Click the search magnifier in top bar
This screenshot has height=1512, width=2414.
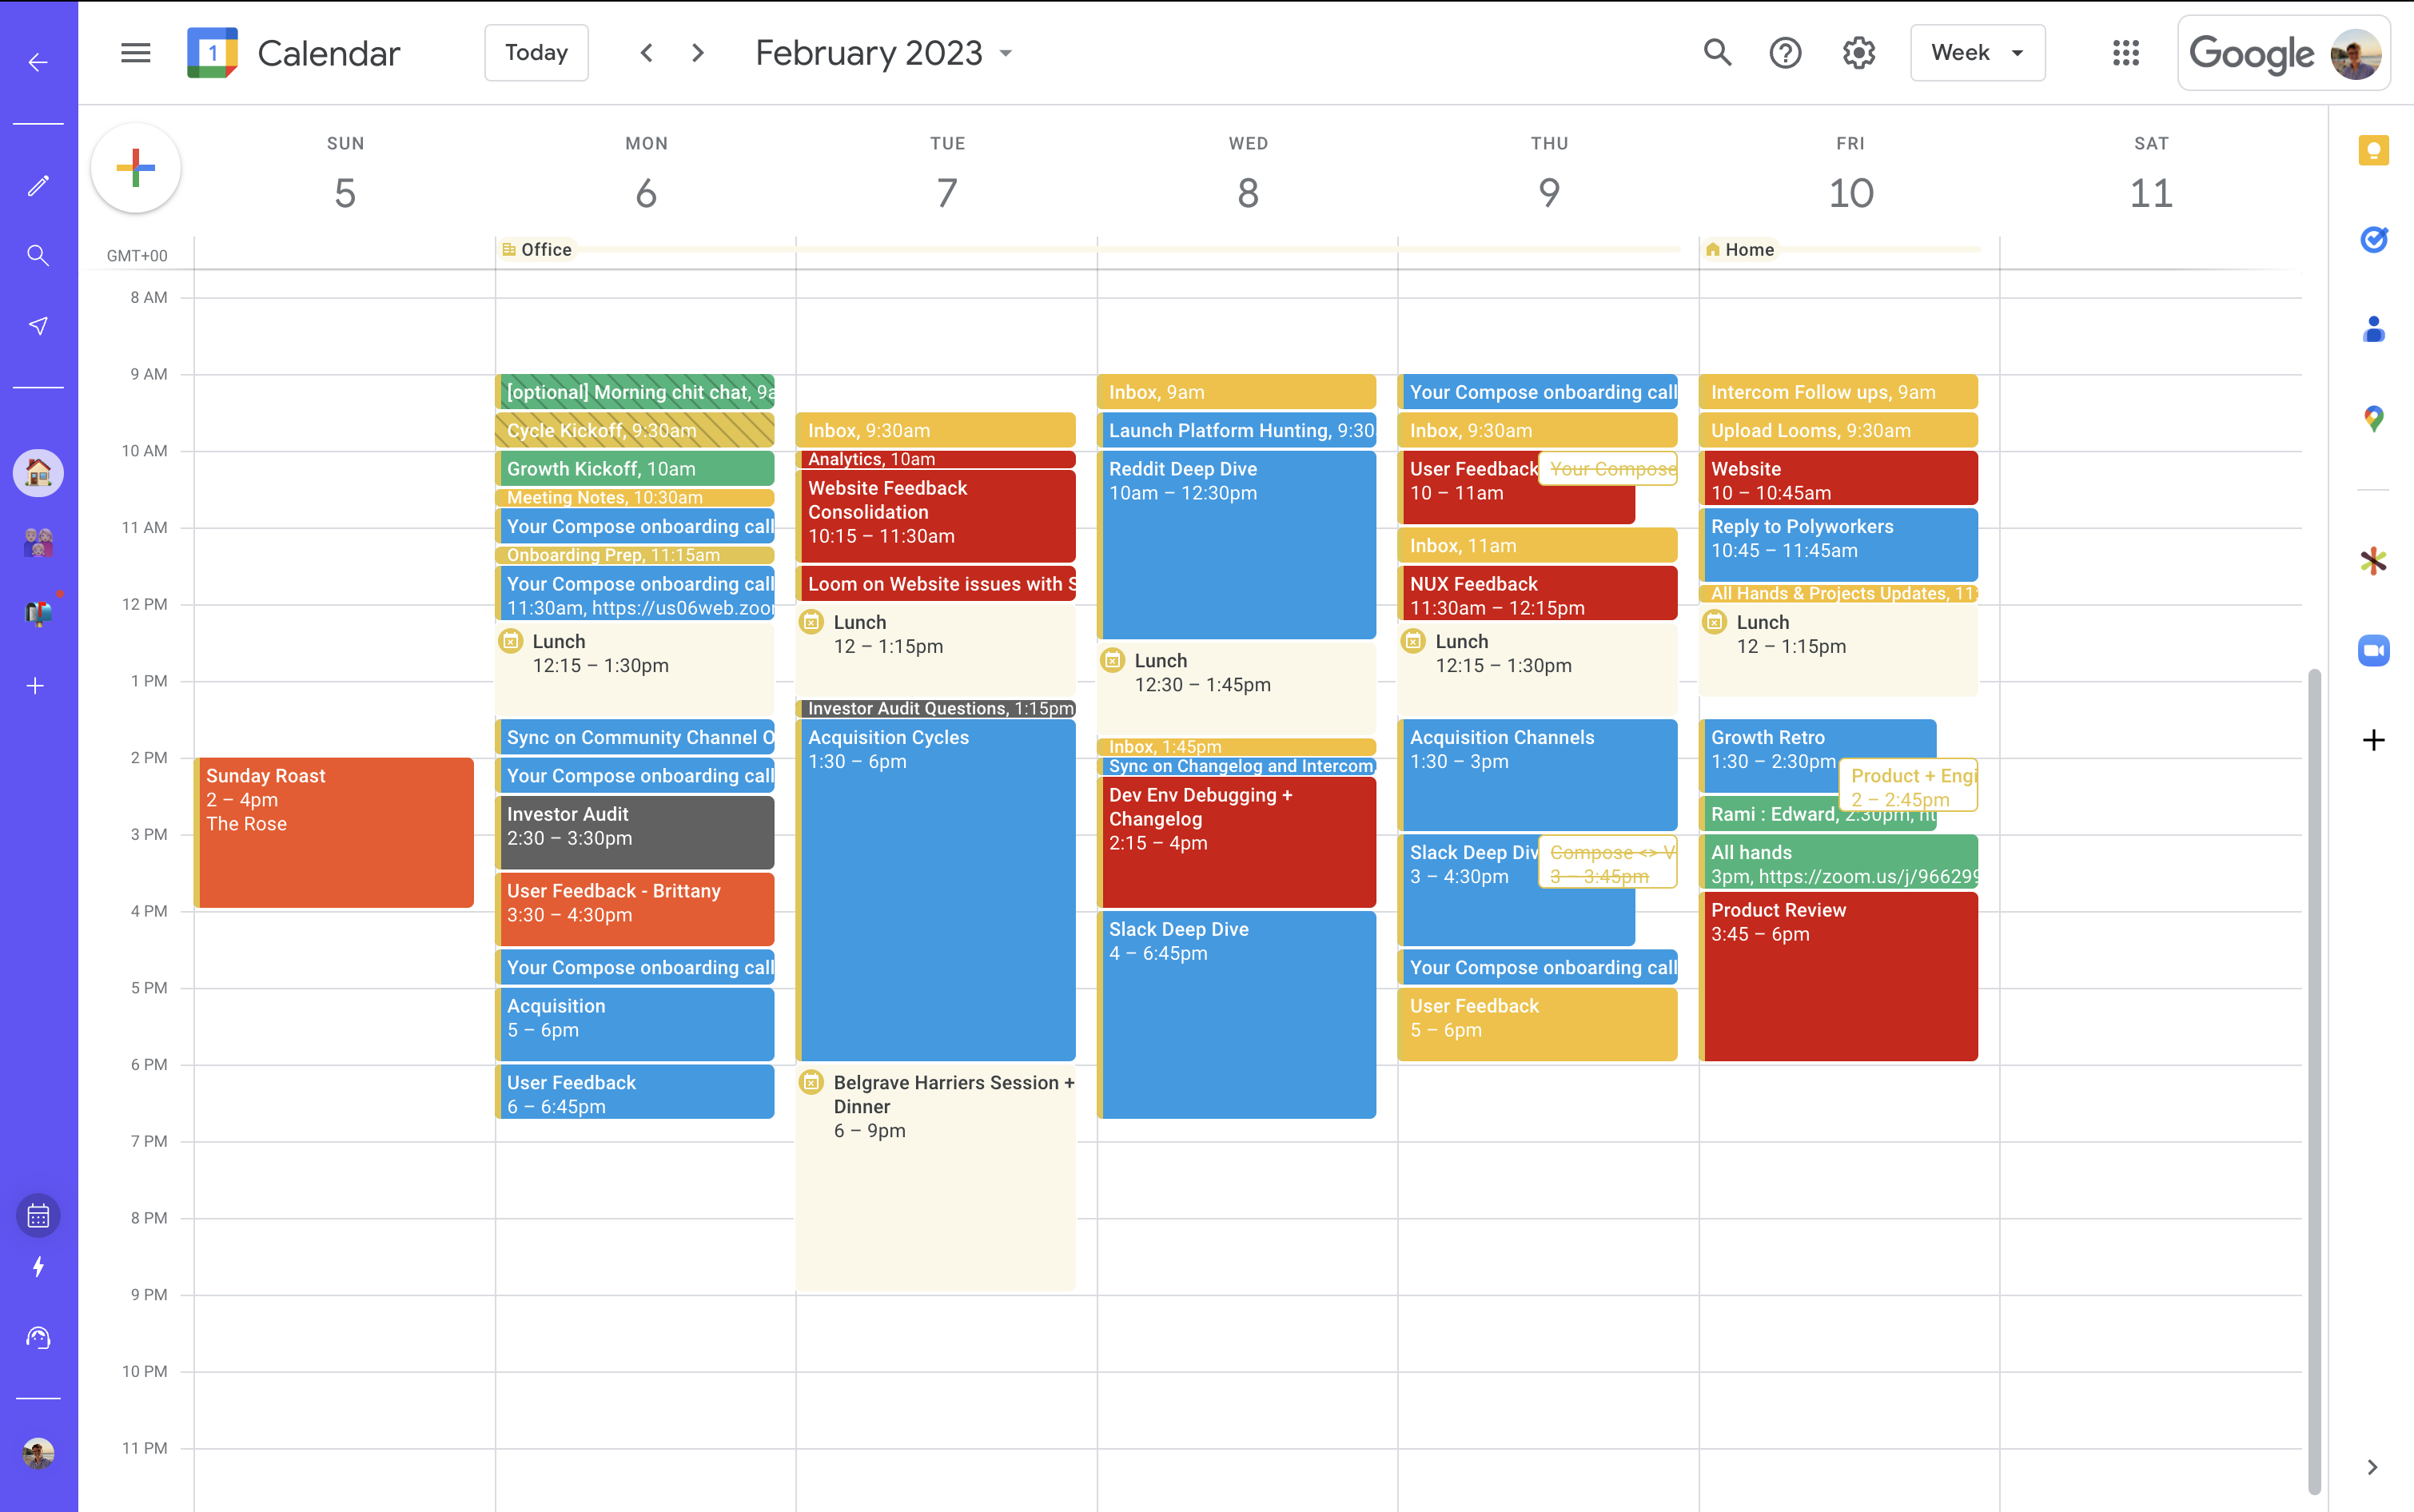click(1717, 53)
